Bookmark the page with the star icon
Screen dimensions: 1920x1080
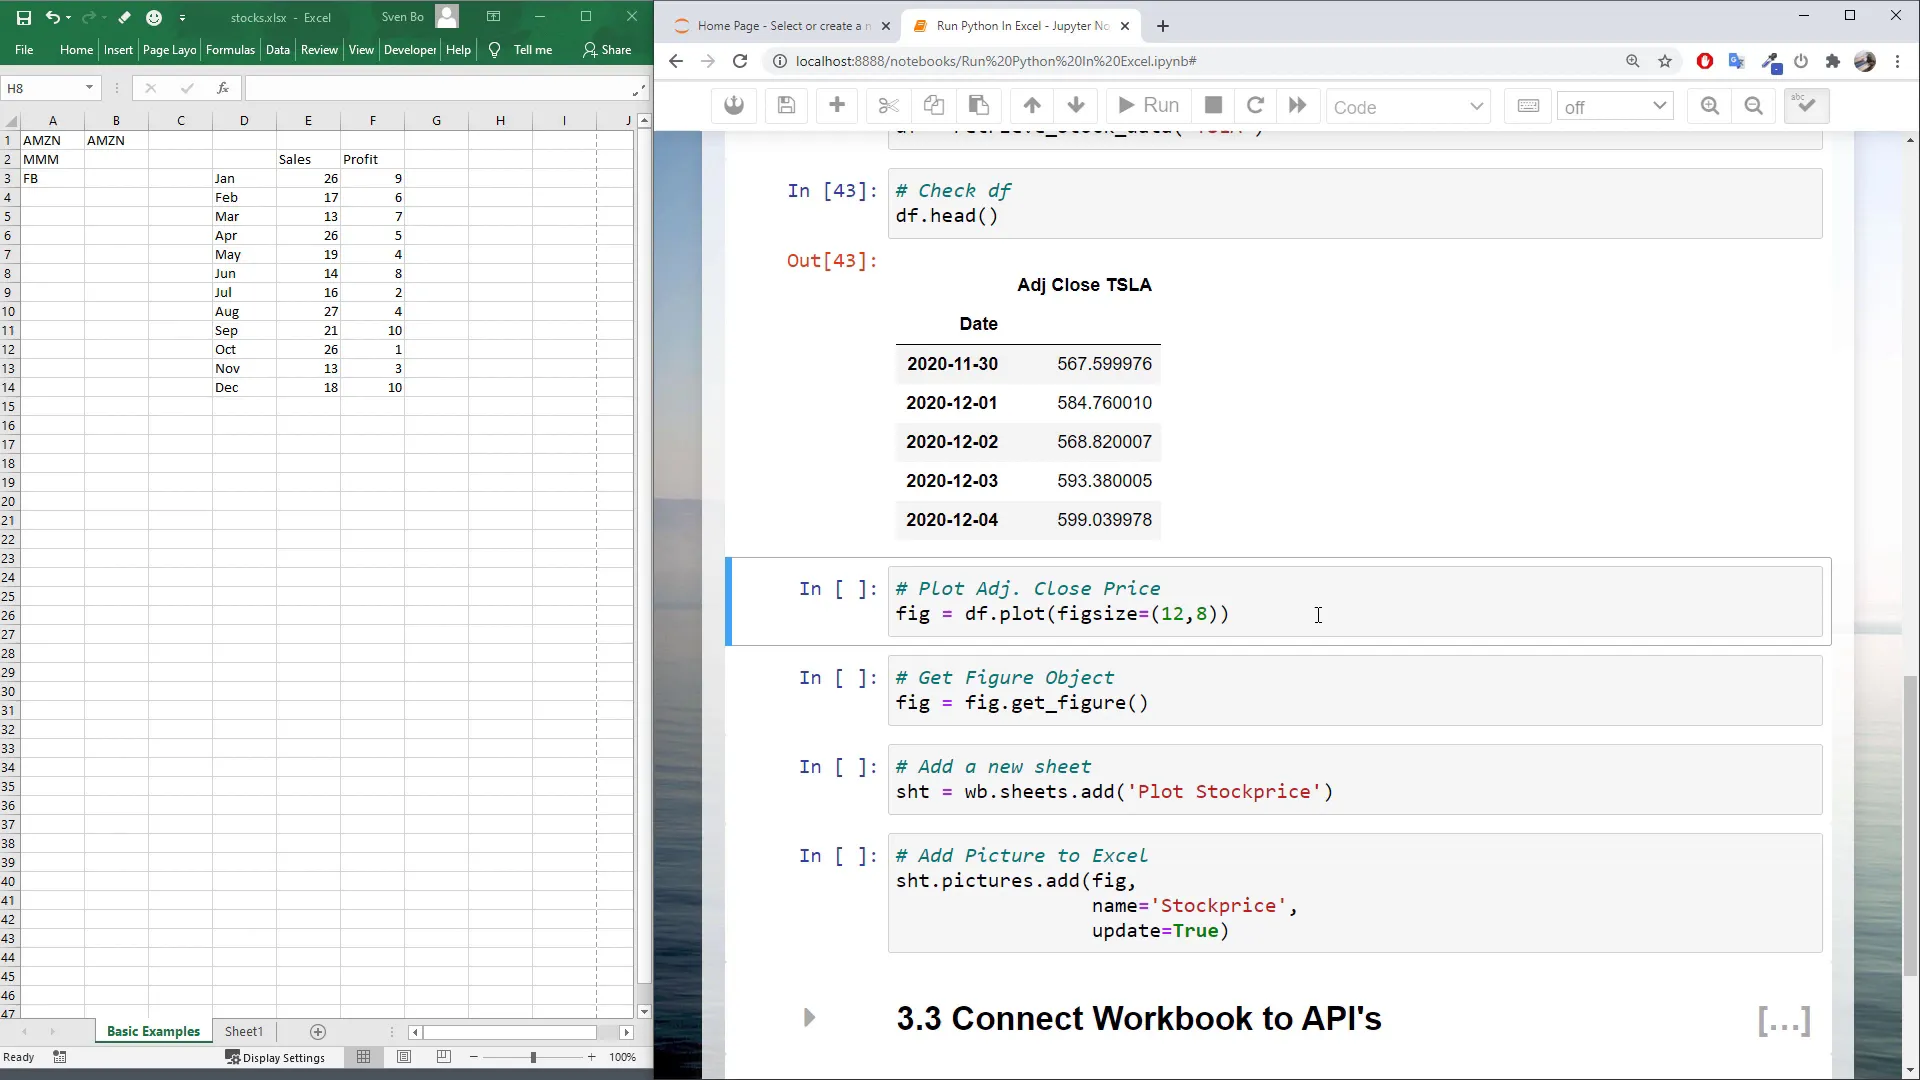(1665, 61)
